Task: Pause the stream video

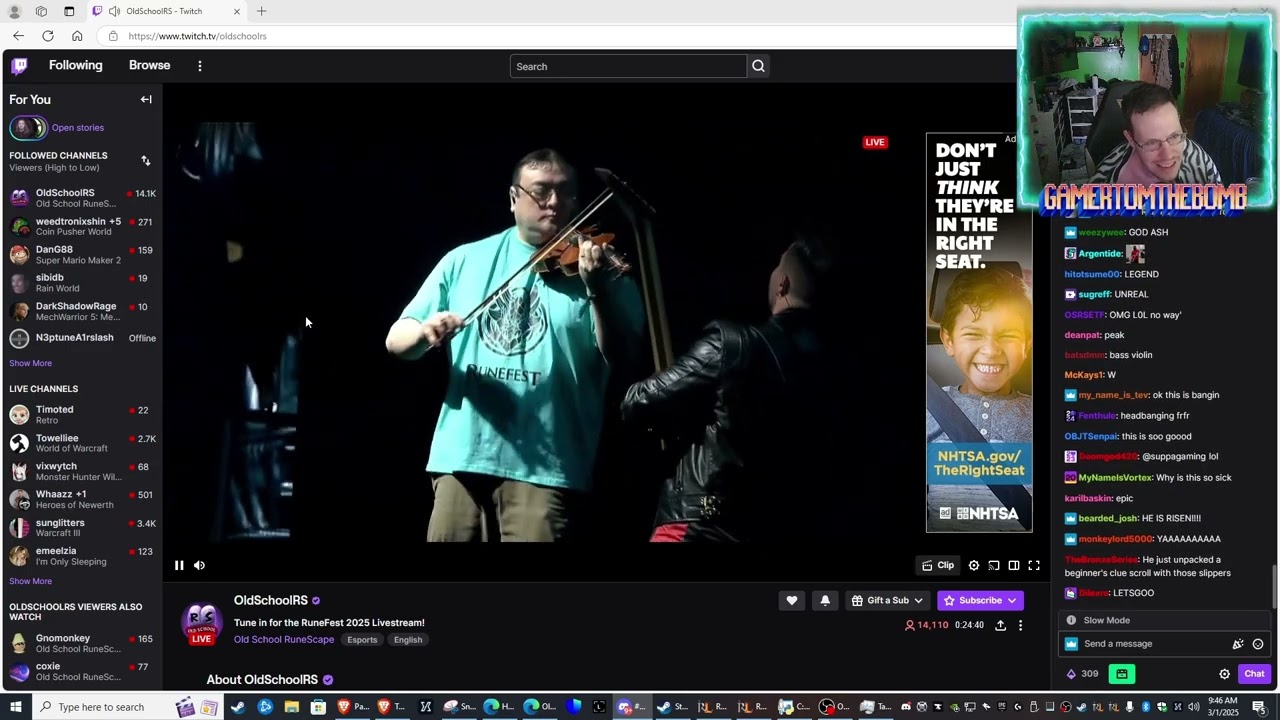Action: point(179,565)
